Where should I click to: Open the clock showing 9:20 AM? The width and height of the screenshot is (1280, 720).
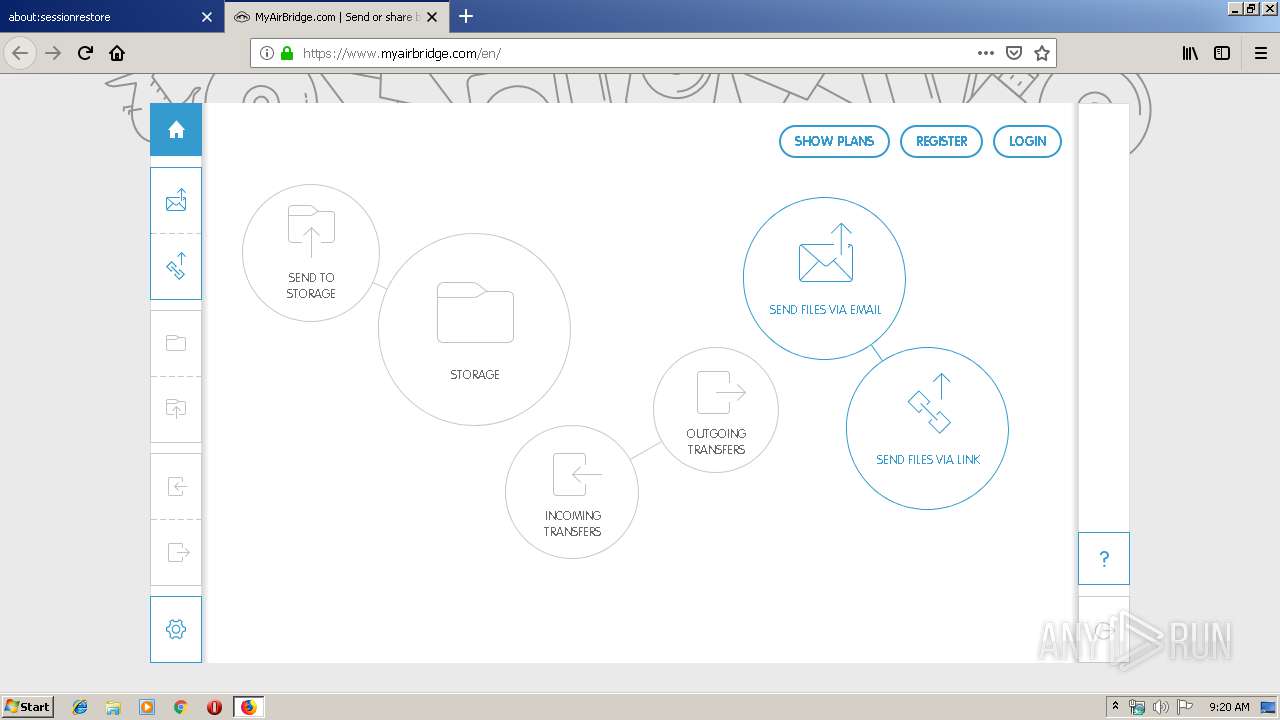(x=1229, y=707)
